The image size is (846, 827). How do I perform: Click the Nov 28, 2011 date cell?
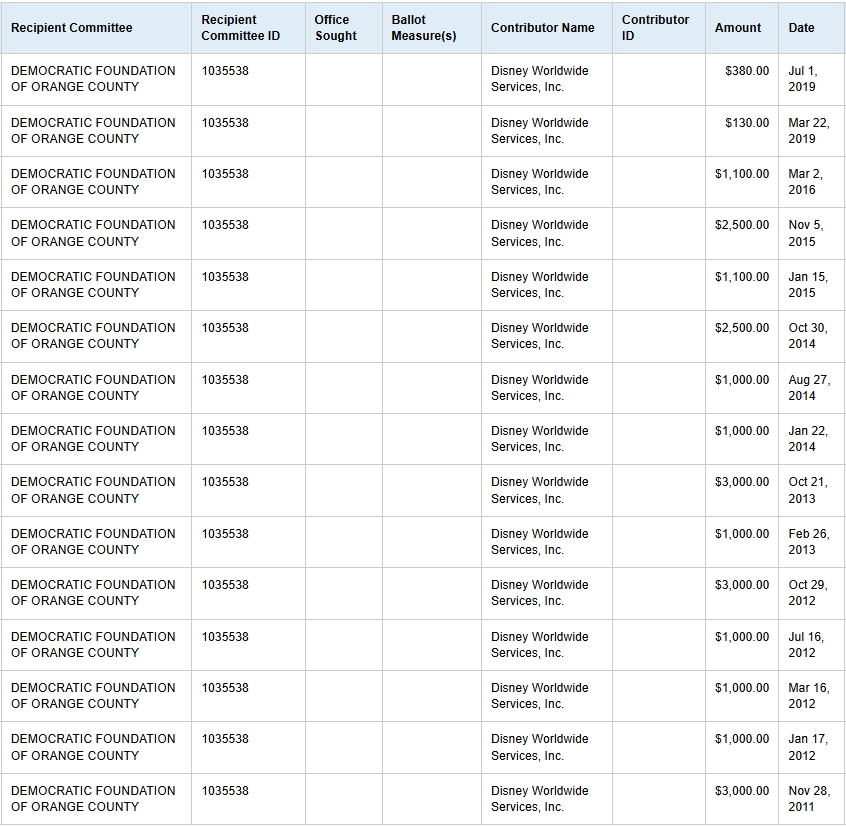pyautogui.click(x=808, y=799)
